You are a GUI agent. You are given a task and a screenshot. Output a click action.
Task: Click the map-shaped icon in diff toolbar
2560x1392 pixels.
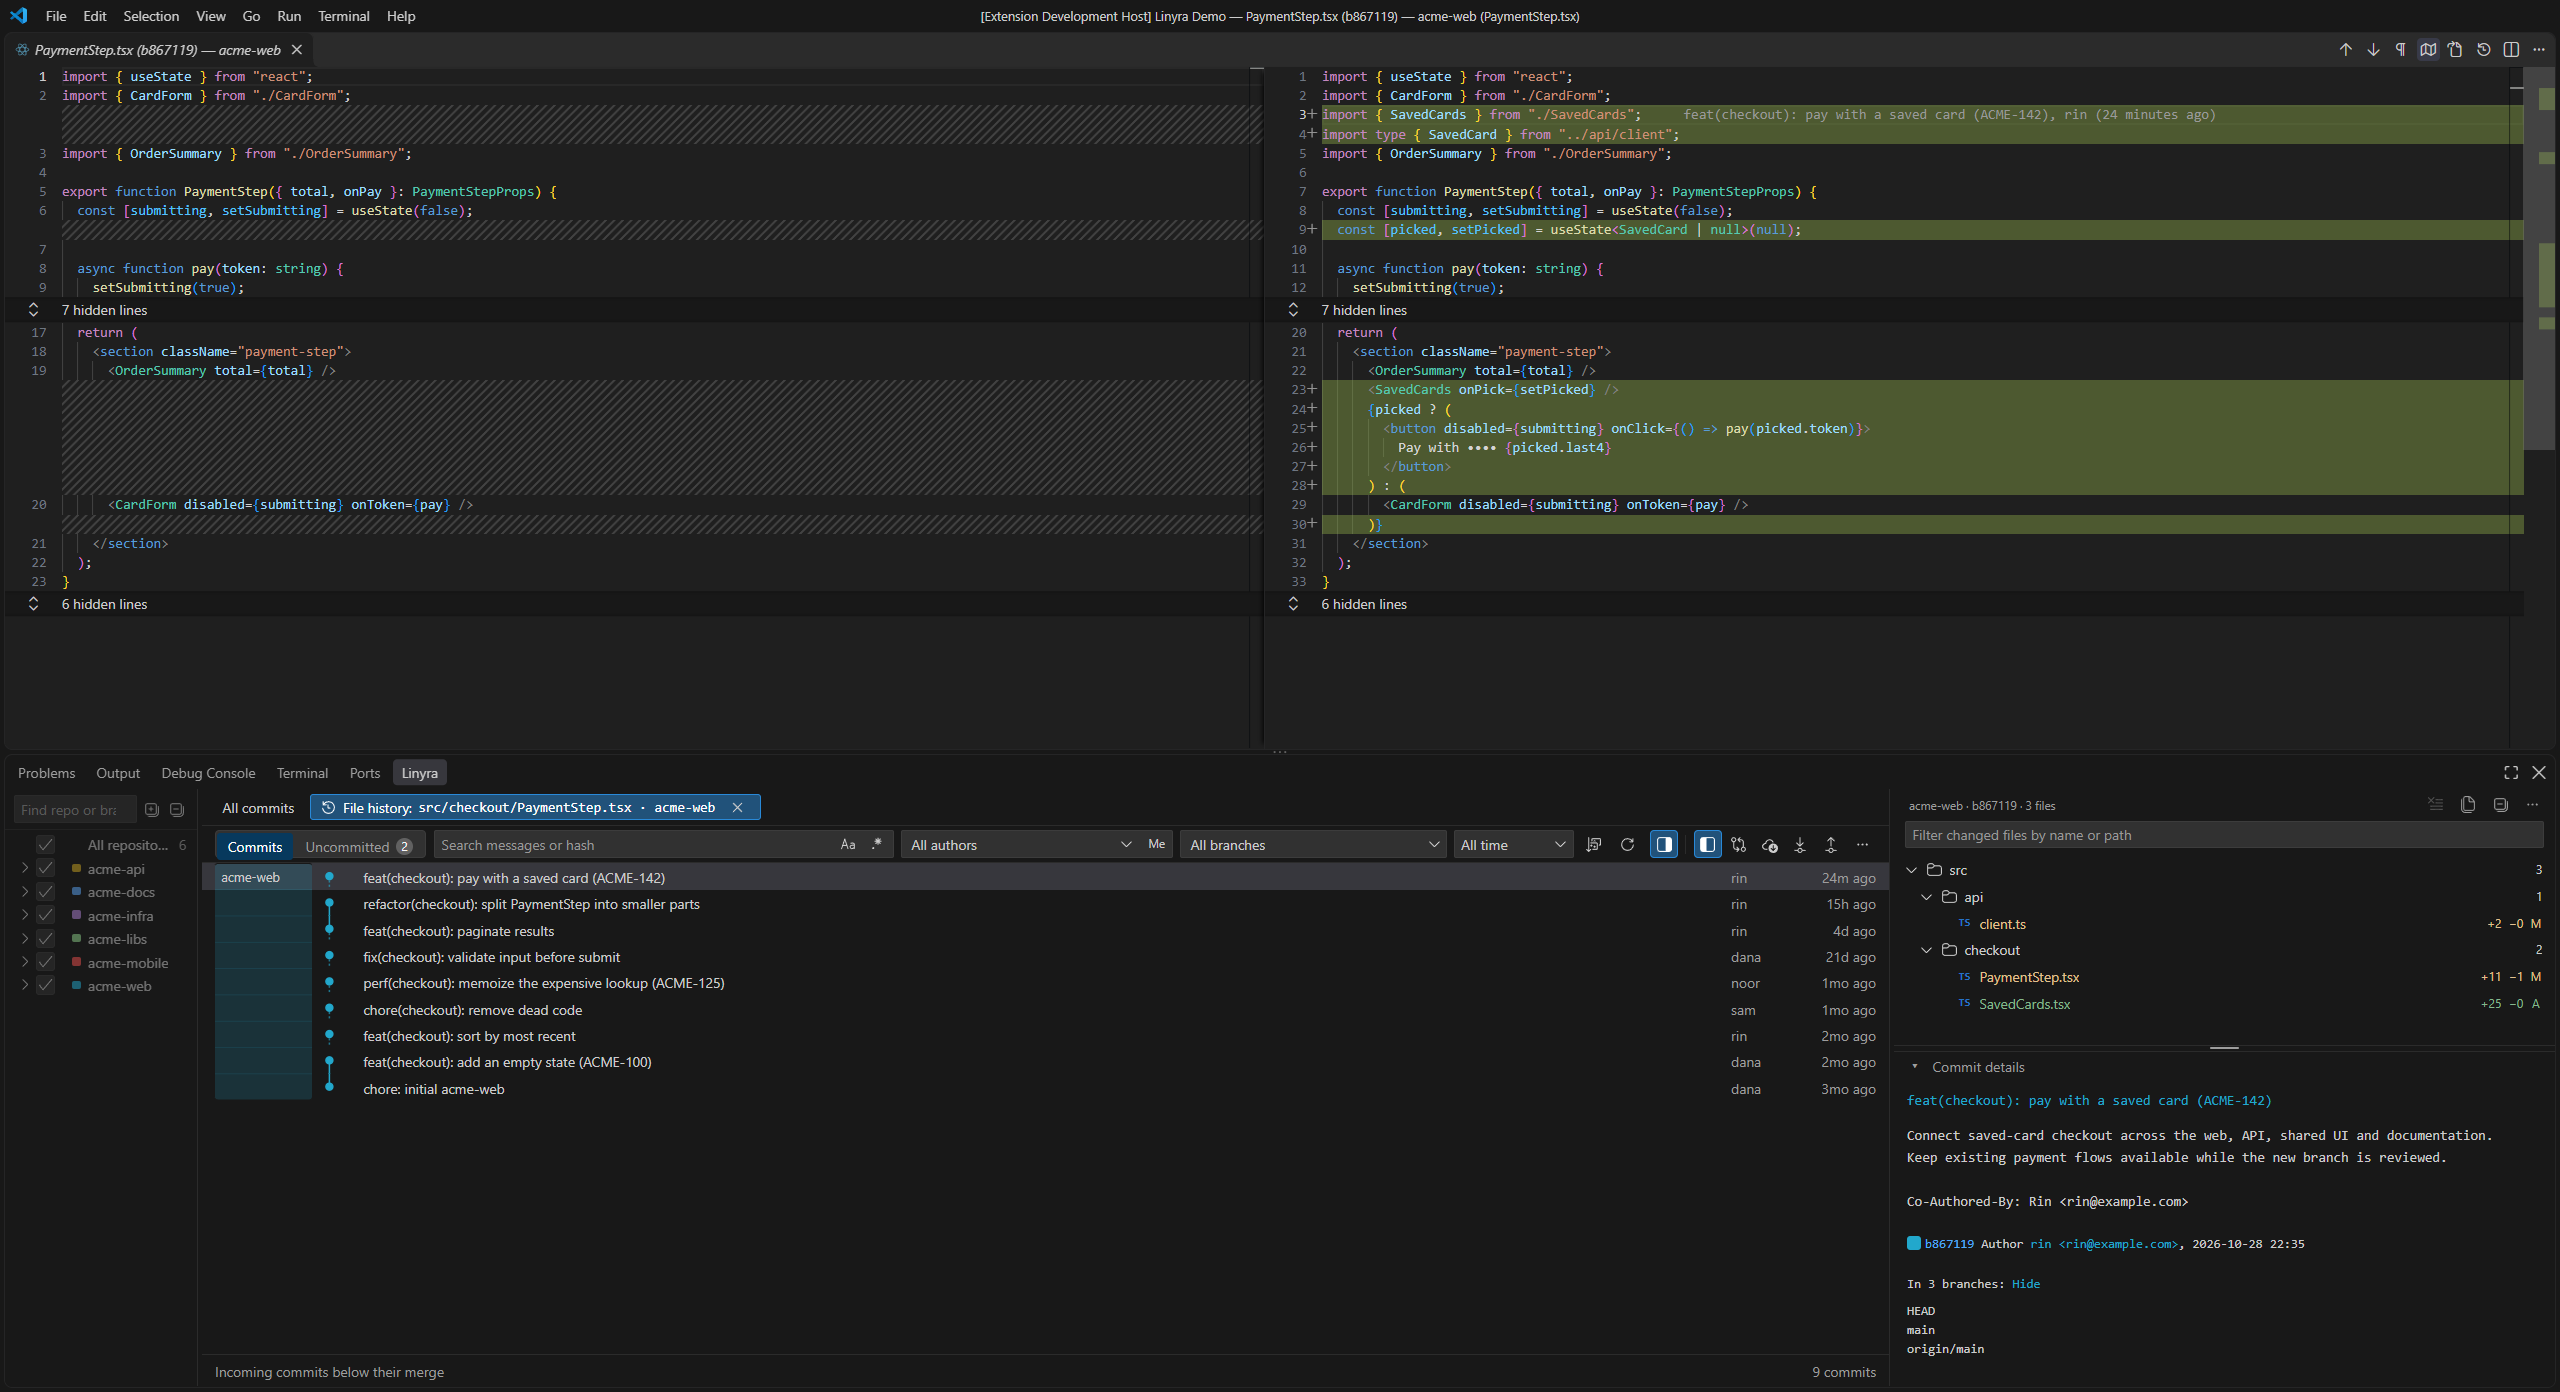point(2428,50)
